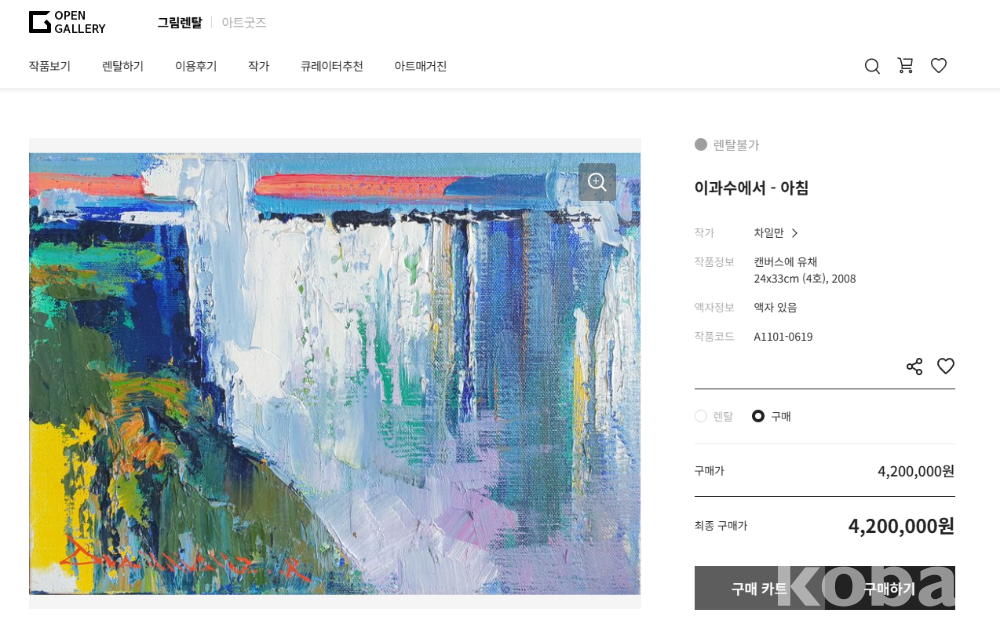Screen dimensions: 1000x624
Task: Open the 아트매거진 menu item
Action: click(420, 66)
